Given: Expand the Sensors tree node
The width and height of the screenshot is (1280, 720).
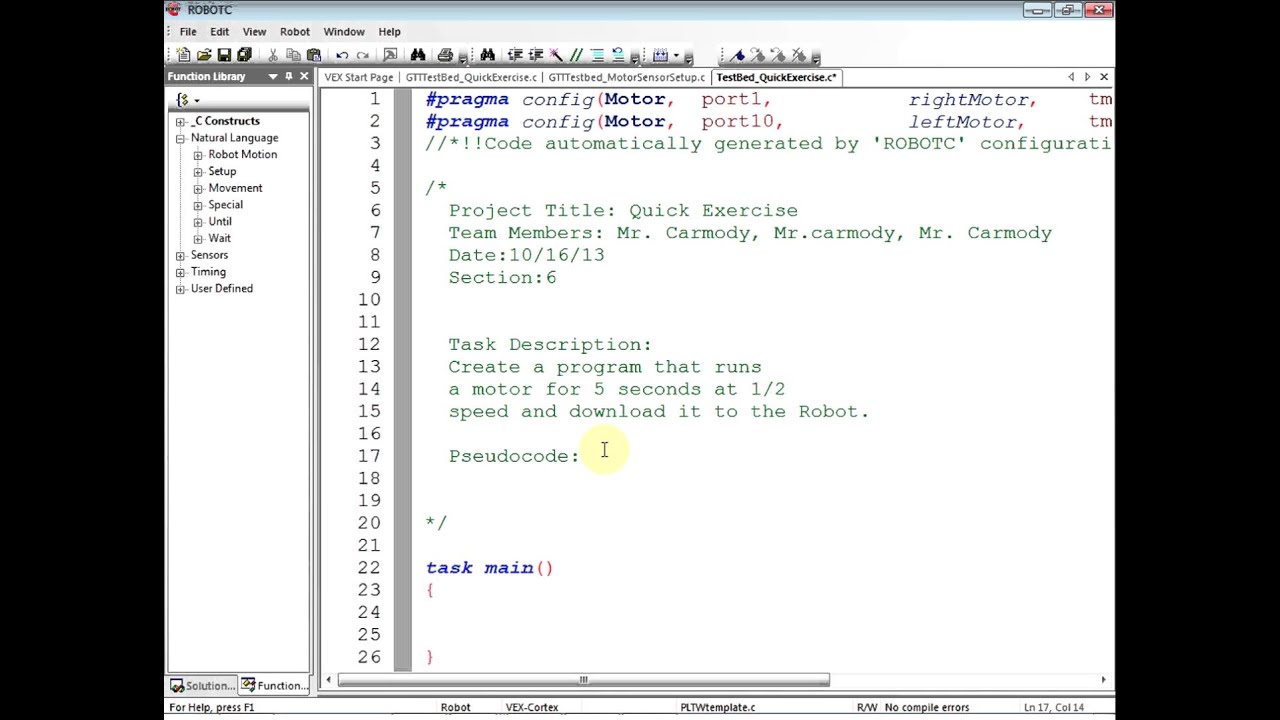Looking at the screenshot, I should coord(181,255).
